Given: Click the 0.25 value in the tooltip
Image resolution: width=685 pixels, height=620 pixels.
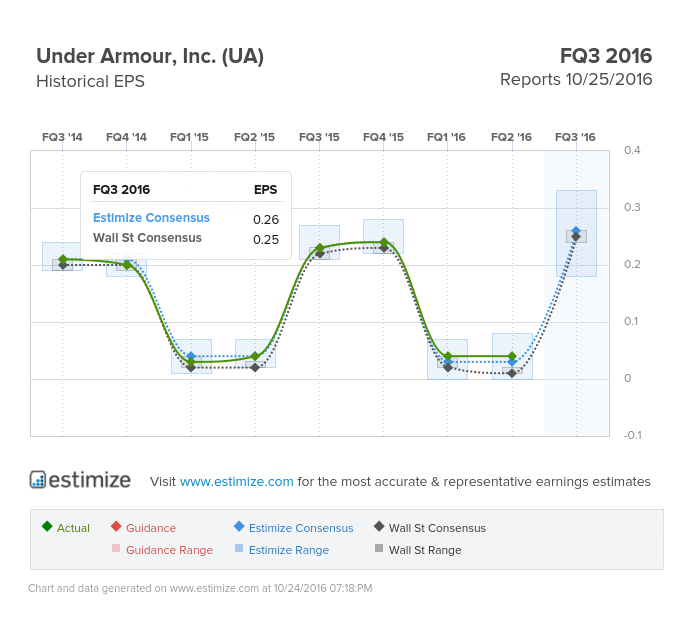Looking at the screenshot, I should tap(266, 239).
